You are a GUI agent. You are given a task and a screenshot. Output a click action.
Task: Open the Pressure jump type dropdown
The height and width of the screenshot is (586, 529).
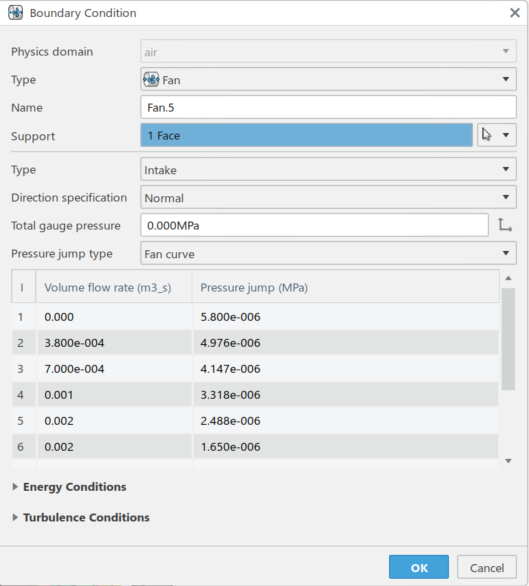click(328, 253)
